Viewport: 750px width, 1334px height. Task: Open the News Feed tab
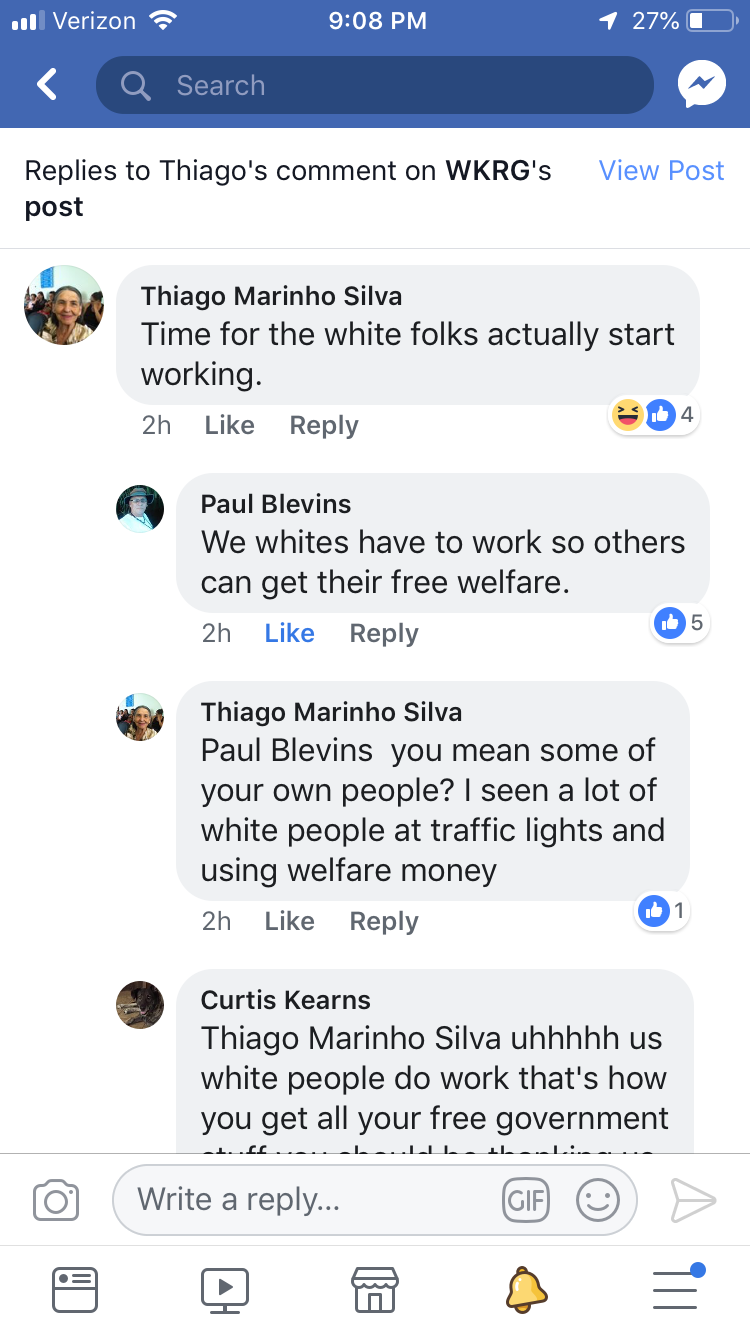pos(75,1289)
